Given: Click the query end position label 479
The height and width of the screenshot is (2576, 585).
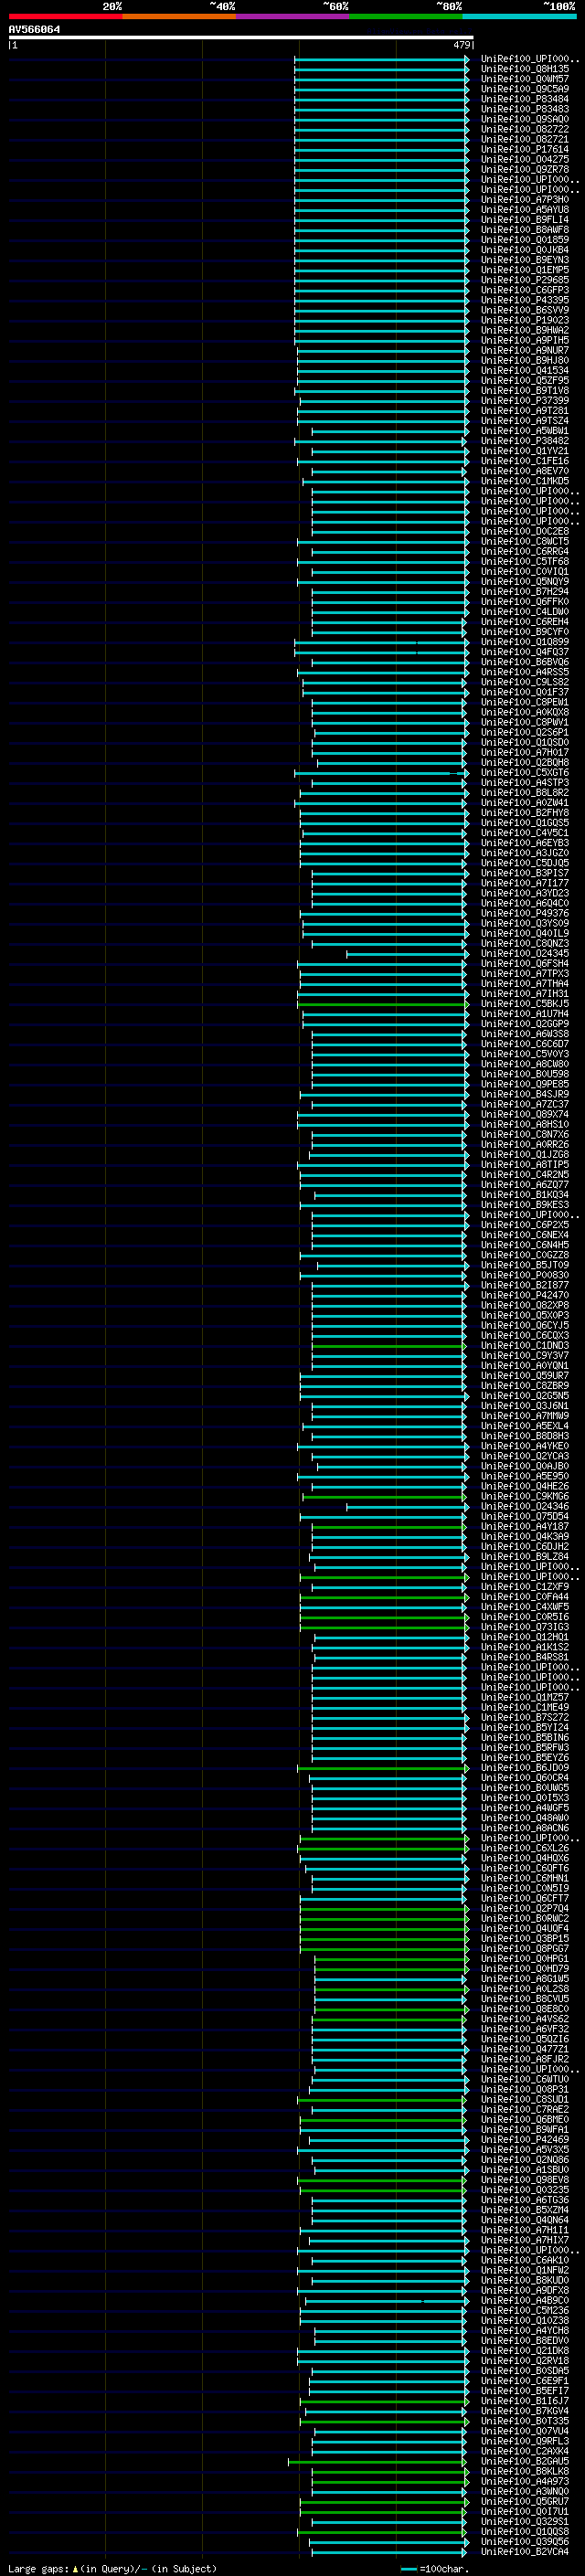Looking at the screenshot, I should point(461,45).
